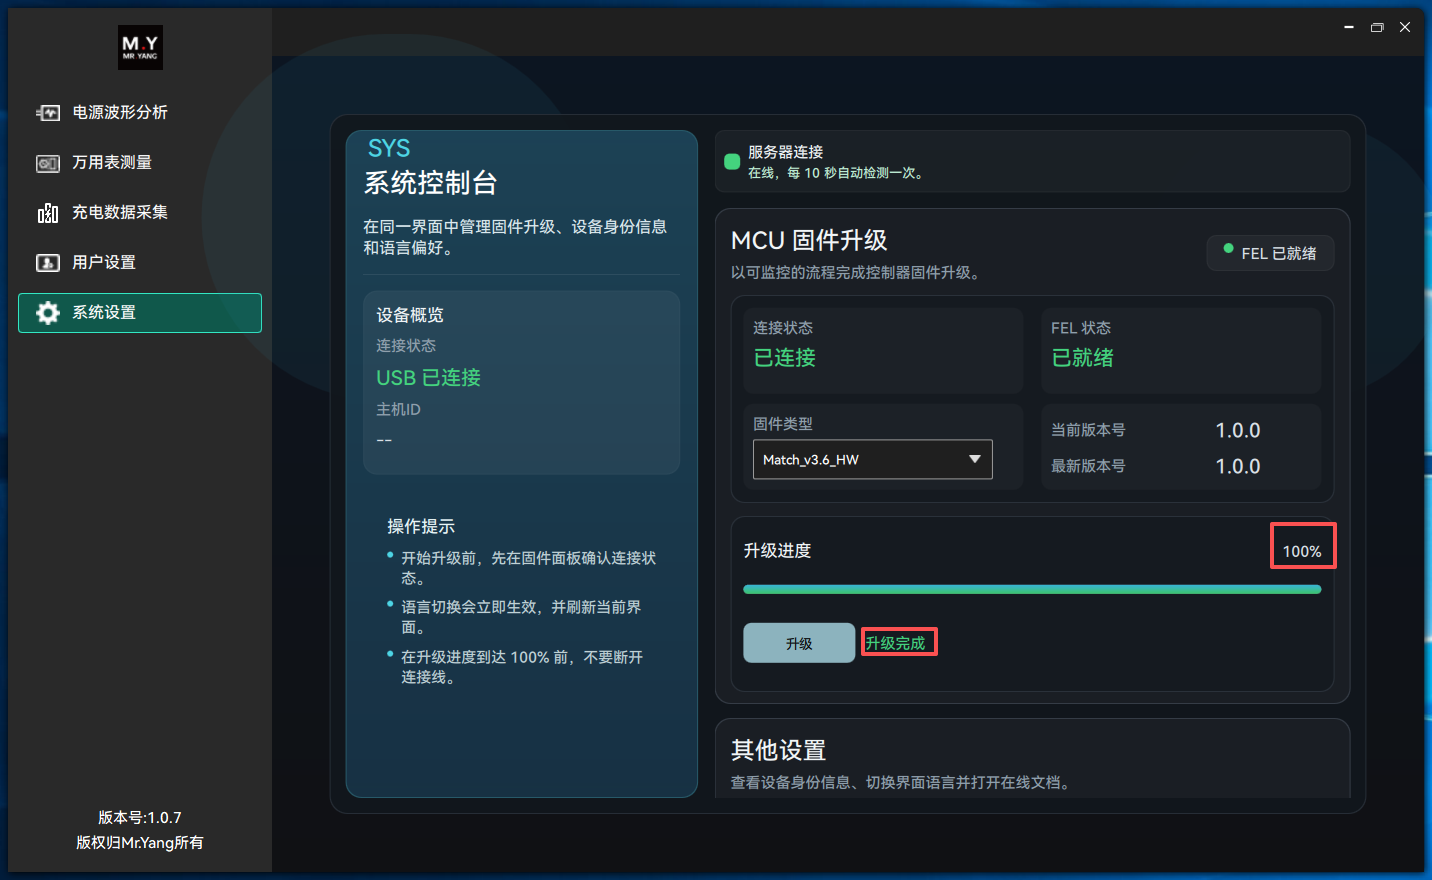The height and width of the screenshot is (880, 1432).
Task: Click the 升级完成 status text
Action: click(896, 643)
